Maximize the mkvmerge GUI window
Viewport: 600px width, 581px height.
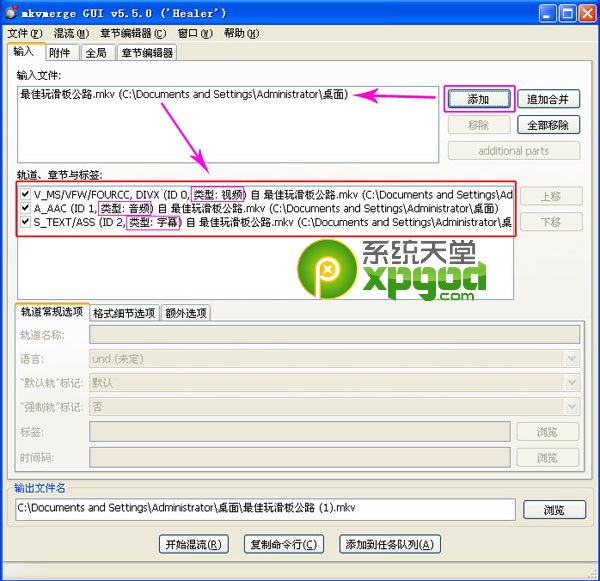(567, 13)
